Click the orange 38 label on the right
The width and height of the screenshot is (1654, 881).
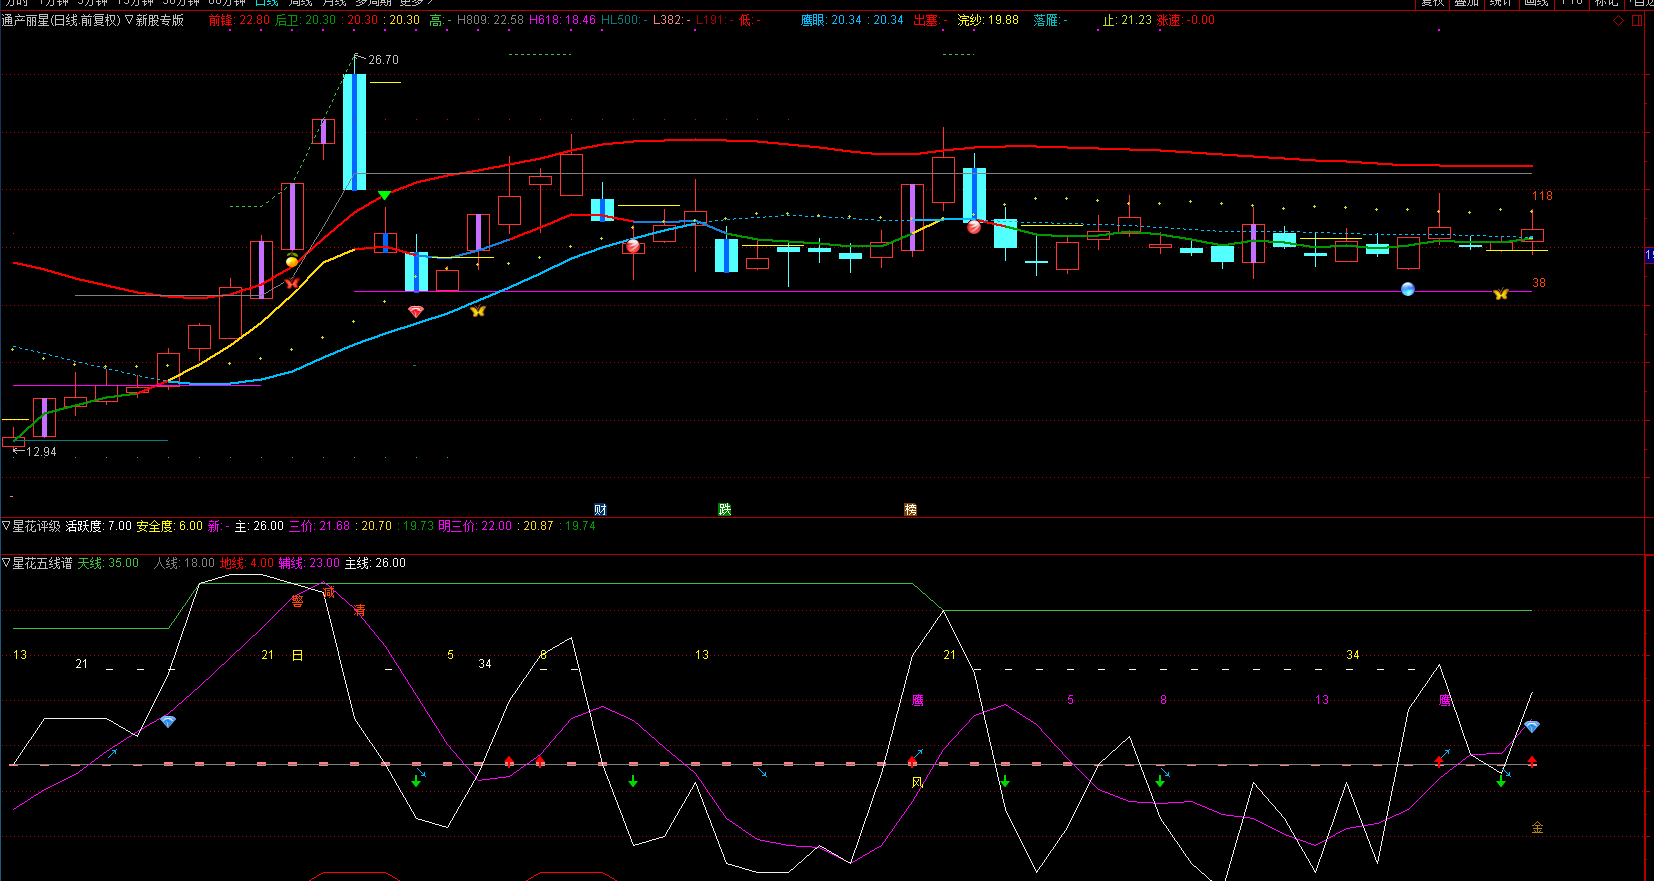pyautogui.click(x=1539, y=283)
